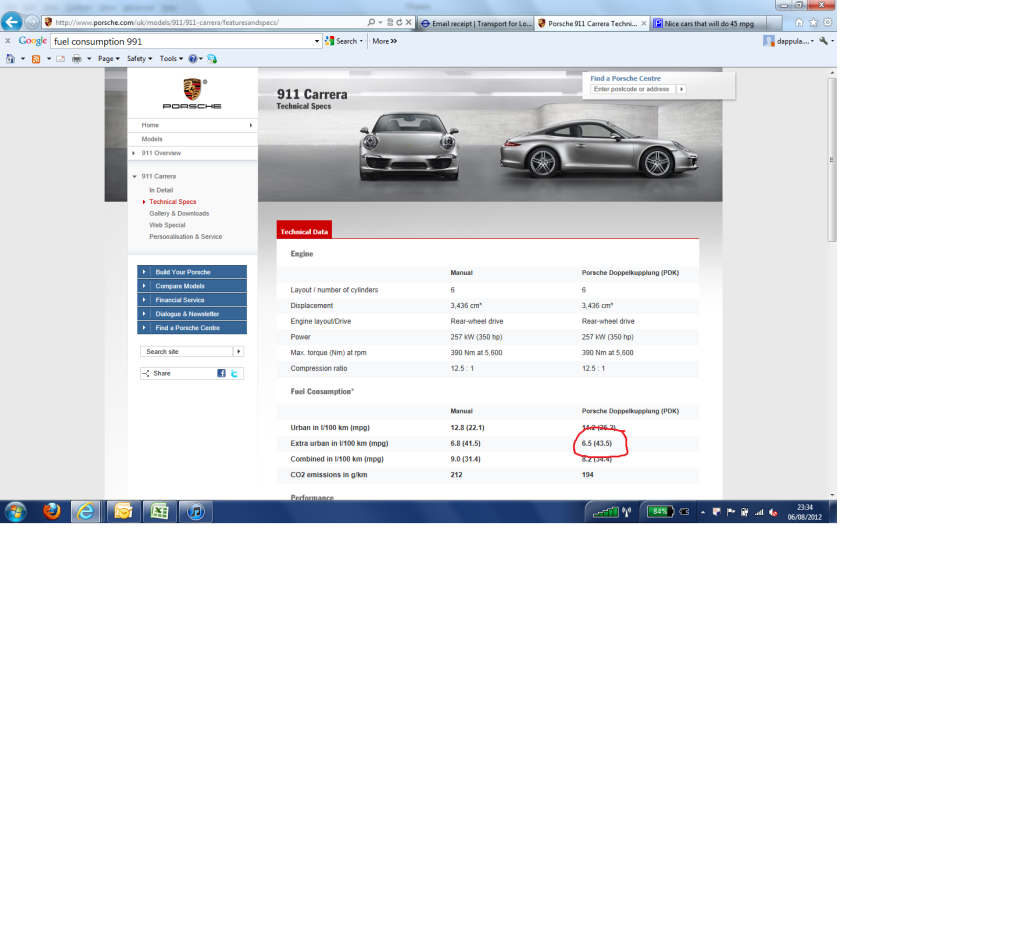Open Firefox from the taskbar
Screen dimensions: 1023x930
tap(52, 512)
